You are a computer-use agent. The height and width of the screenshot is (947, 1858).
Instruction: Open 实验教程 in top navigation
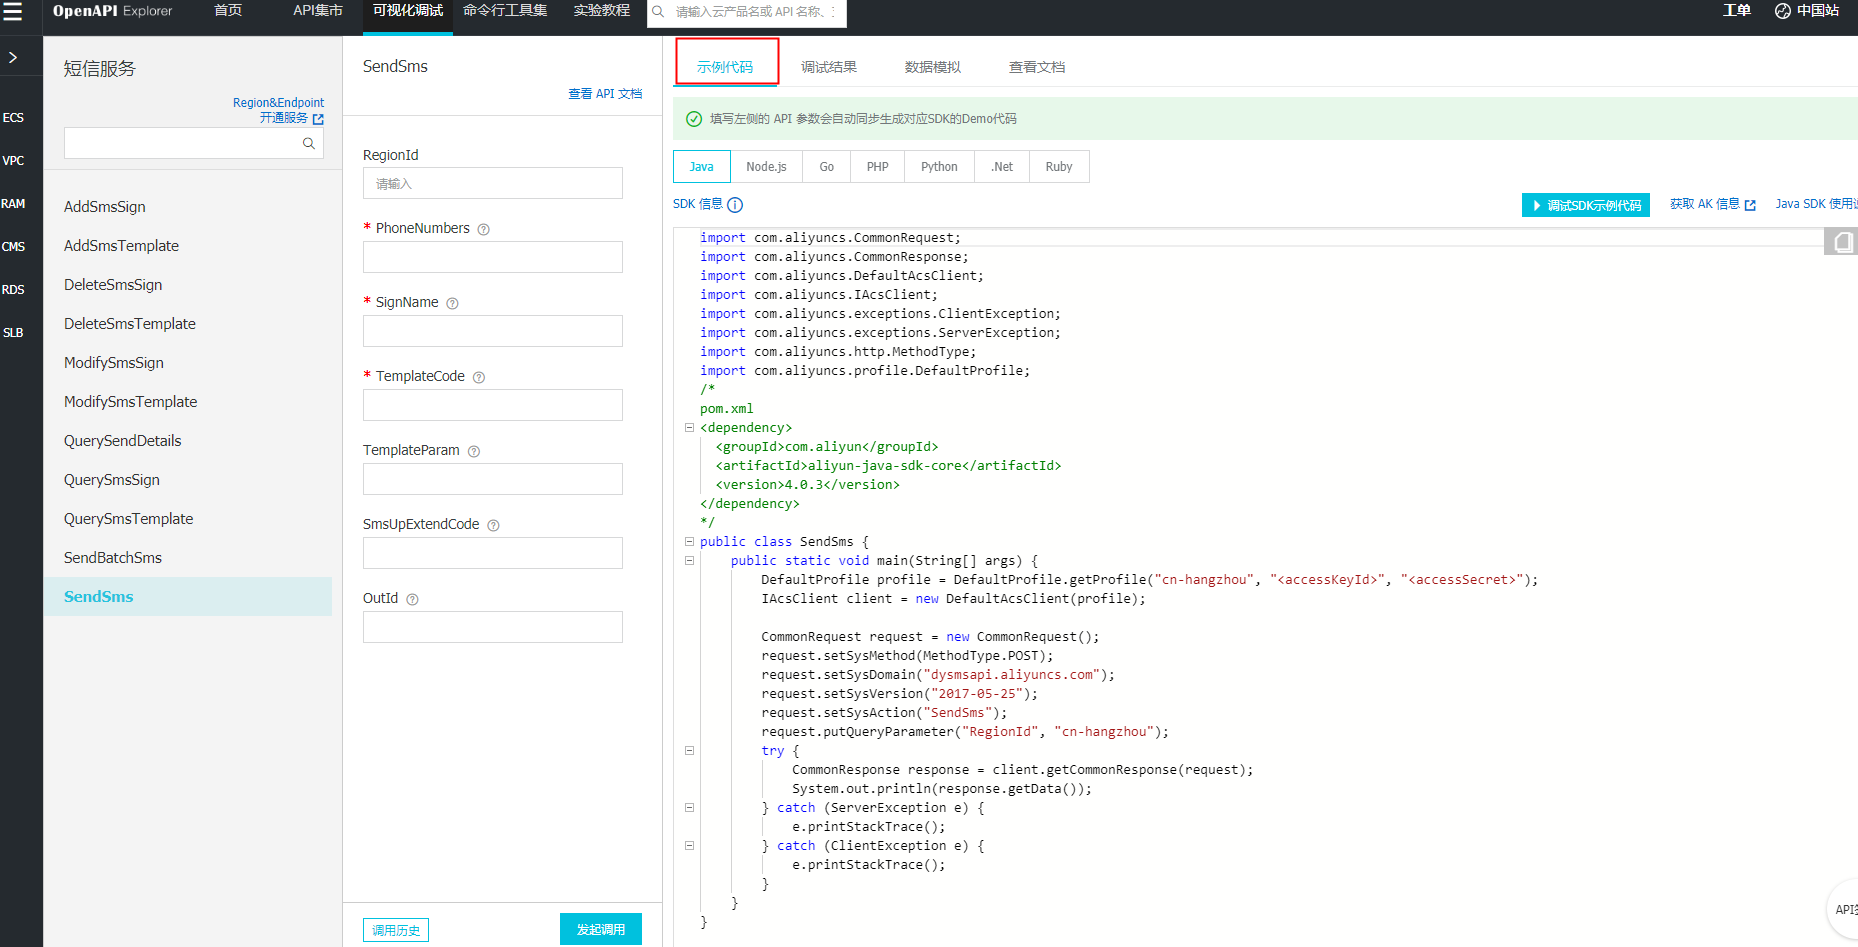point(602,11)
